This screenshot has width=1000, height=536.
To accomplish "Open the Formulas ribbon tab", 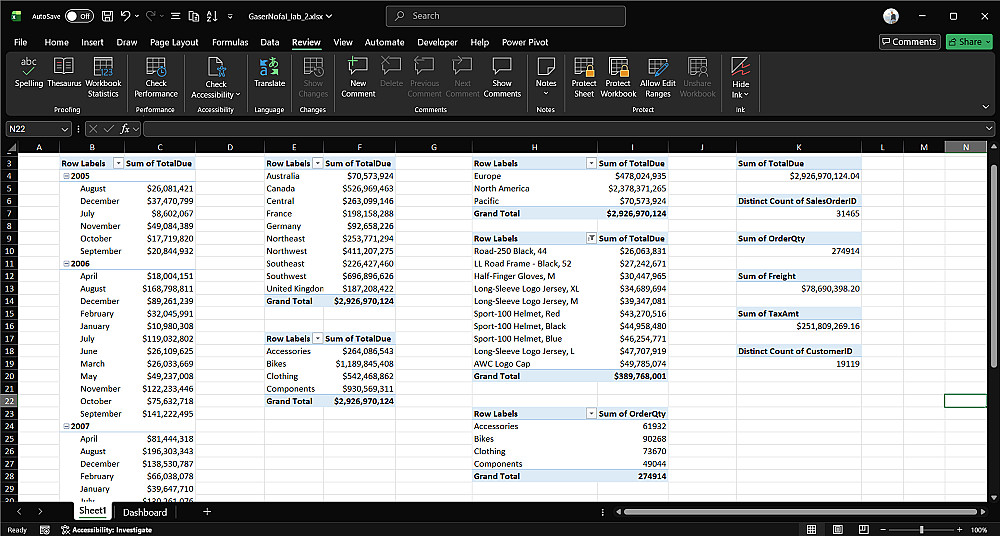I will click(x=230, y=42).
